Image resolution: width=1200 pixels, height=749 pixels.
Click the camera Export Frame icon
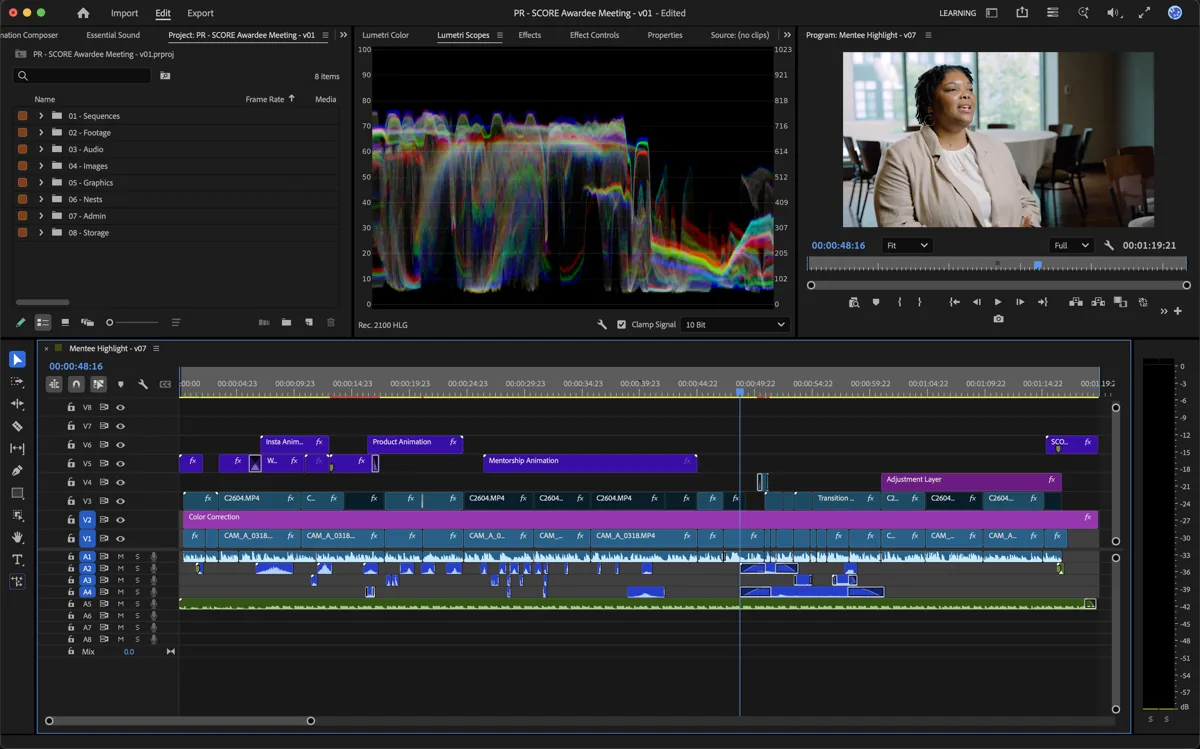click(998, 319)
